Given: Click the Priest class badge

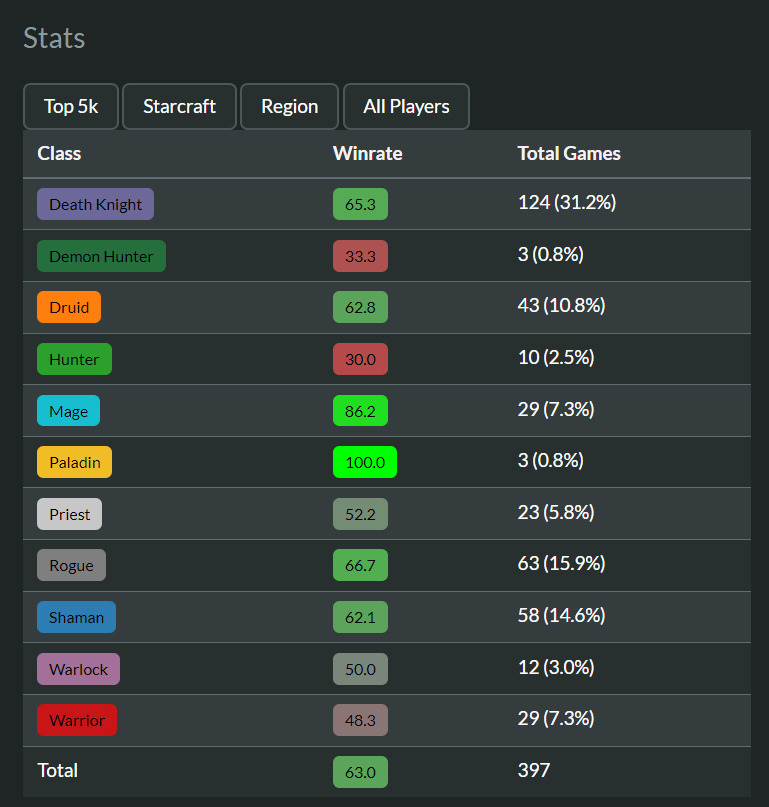Looking at the screenshot, I should 70,514.
